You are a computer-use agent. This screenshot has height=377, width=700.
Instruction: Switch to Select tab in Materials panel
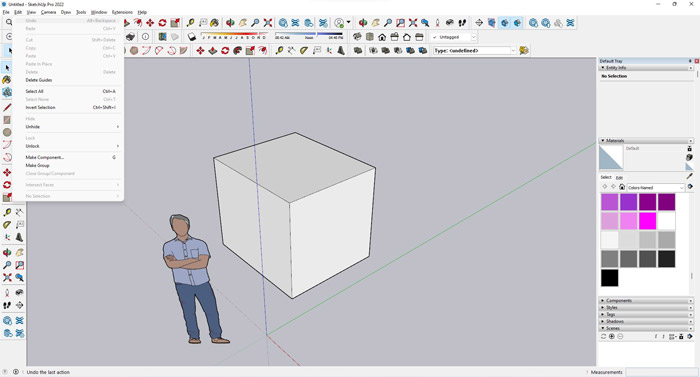coord(606,177)
